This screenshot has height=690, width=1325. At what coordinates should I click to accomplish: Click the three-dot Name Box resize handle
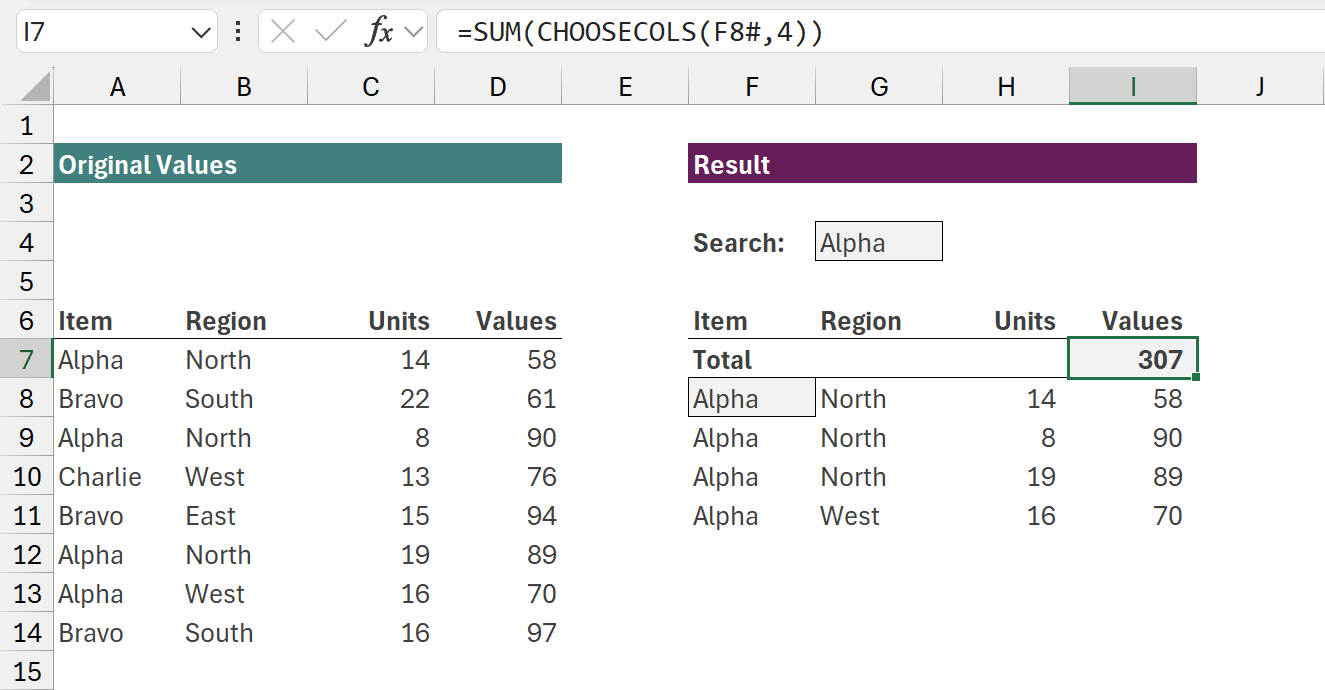pyautogui.click(x=237, y=32)
